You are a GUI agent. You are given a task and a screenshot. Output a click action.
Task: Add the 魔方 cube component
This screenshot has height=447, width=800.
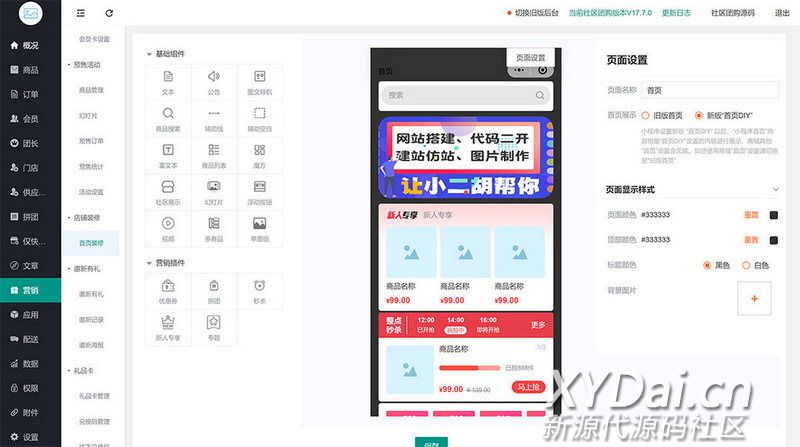(259, 157)
